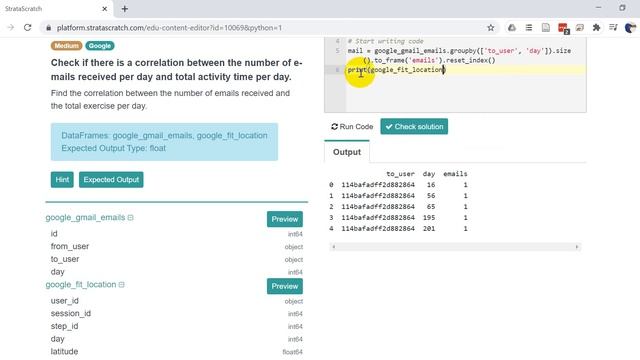Click the cast/screen extension icon

coord(580,28)
